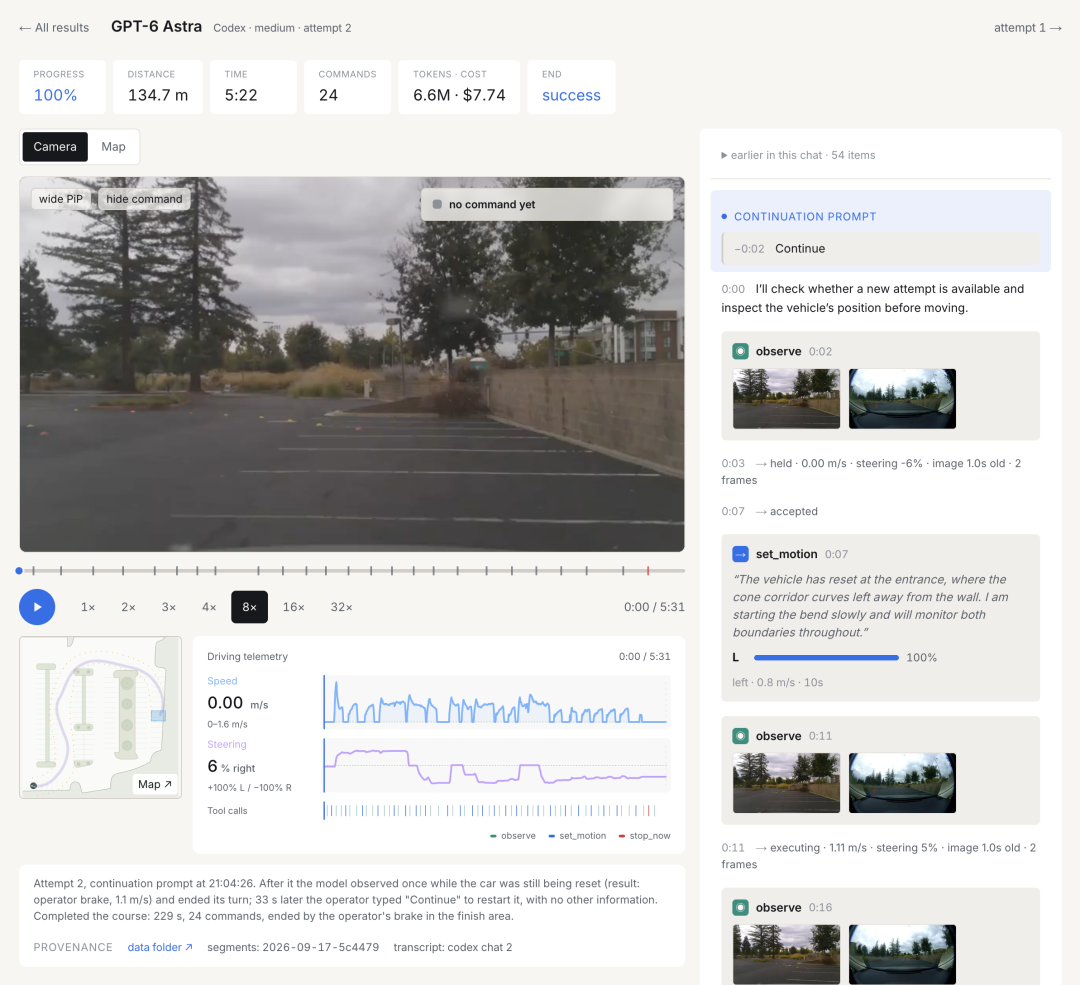Viewport: 1080px width, 985px height.
Task: Click the video timeline scrubber handle
Action: (x=19, y=570)
